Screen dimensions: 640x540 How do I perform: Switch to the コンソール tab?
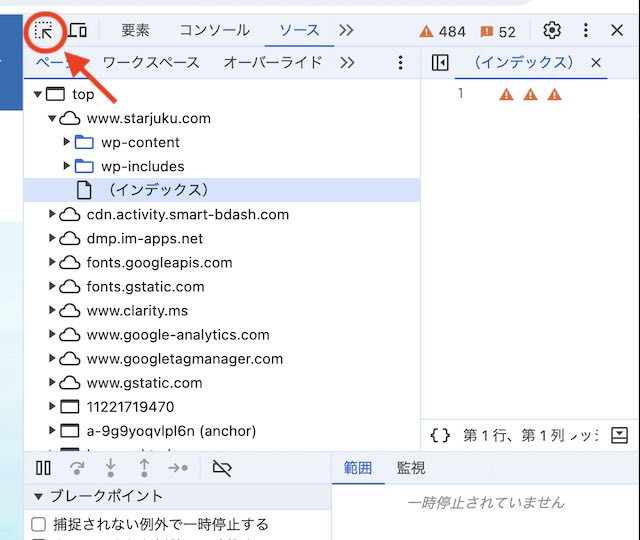[x=215, y=30]
